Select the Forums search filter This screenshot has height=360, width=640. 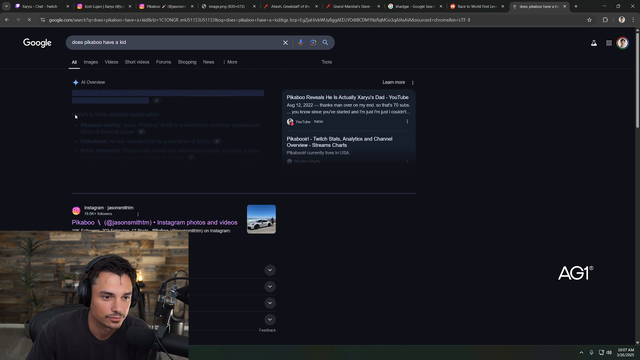[x=163, y=62]
